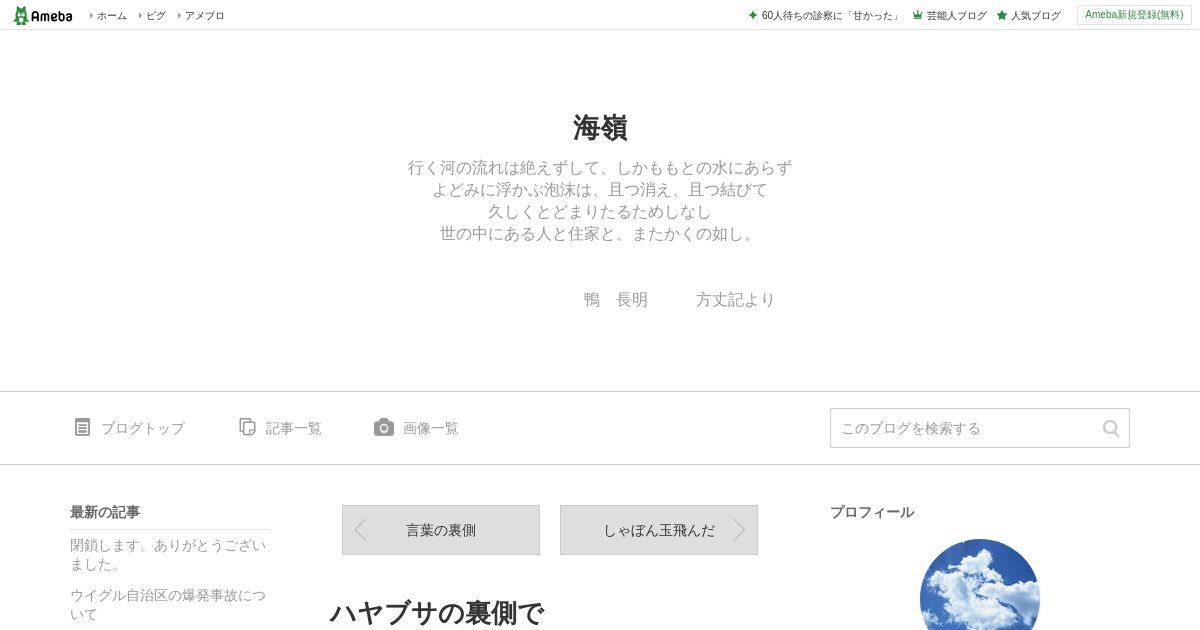
Task: Click the 記事一覧 pages icon
Action: click(247, 427)
